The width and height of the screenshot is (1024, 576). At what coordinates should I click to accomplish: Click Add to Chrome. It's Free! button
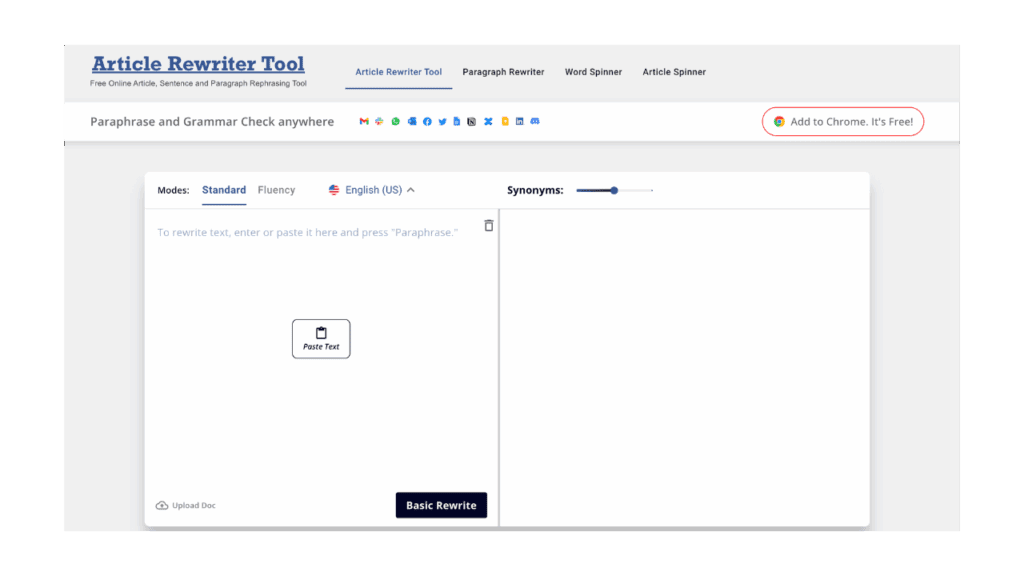[x=843, y=121]
